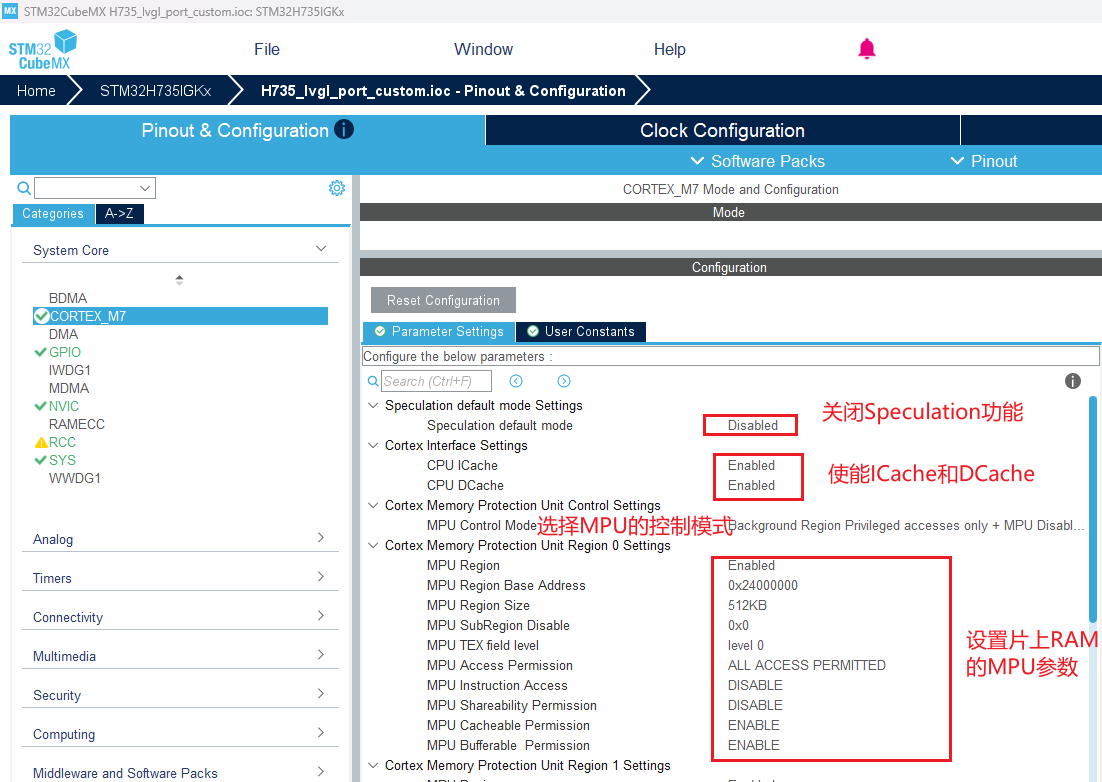
Task: Click the CPU DCache Enabled value
Action: click(x=751, y=486)
